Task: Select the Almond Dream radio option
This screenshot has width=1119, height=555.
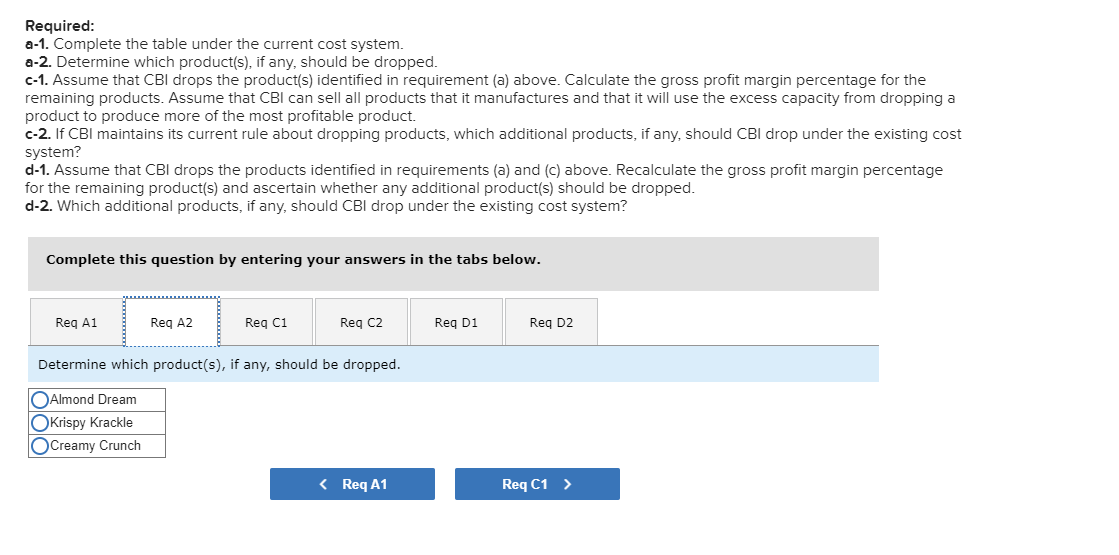Action: pos(40,400)
